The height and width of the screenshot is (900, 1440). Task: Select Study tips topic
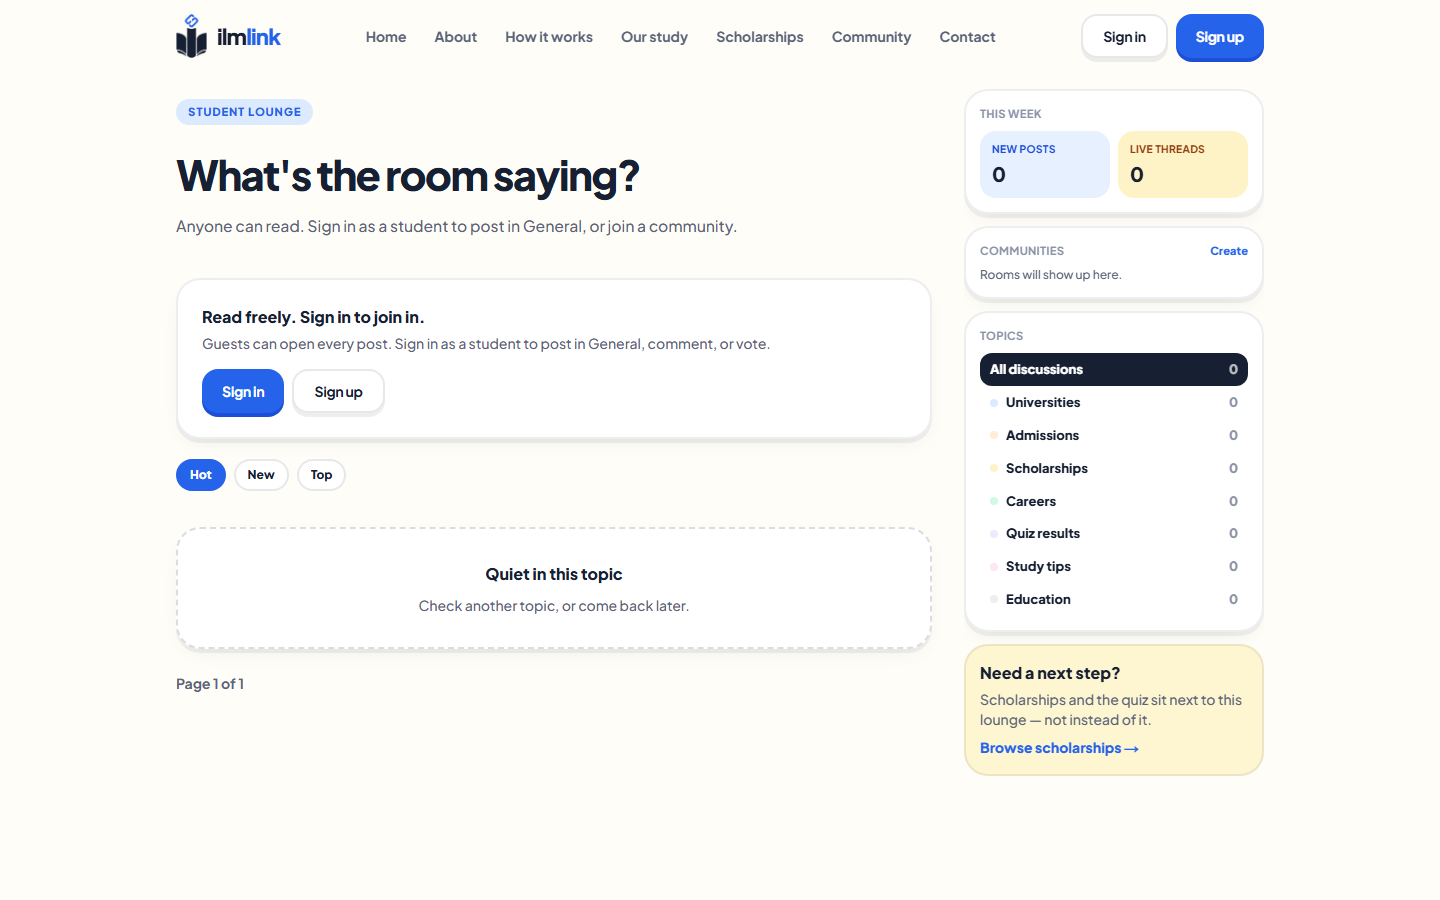click(x=1114, y=566)
